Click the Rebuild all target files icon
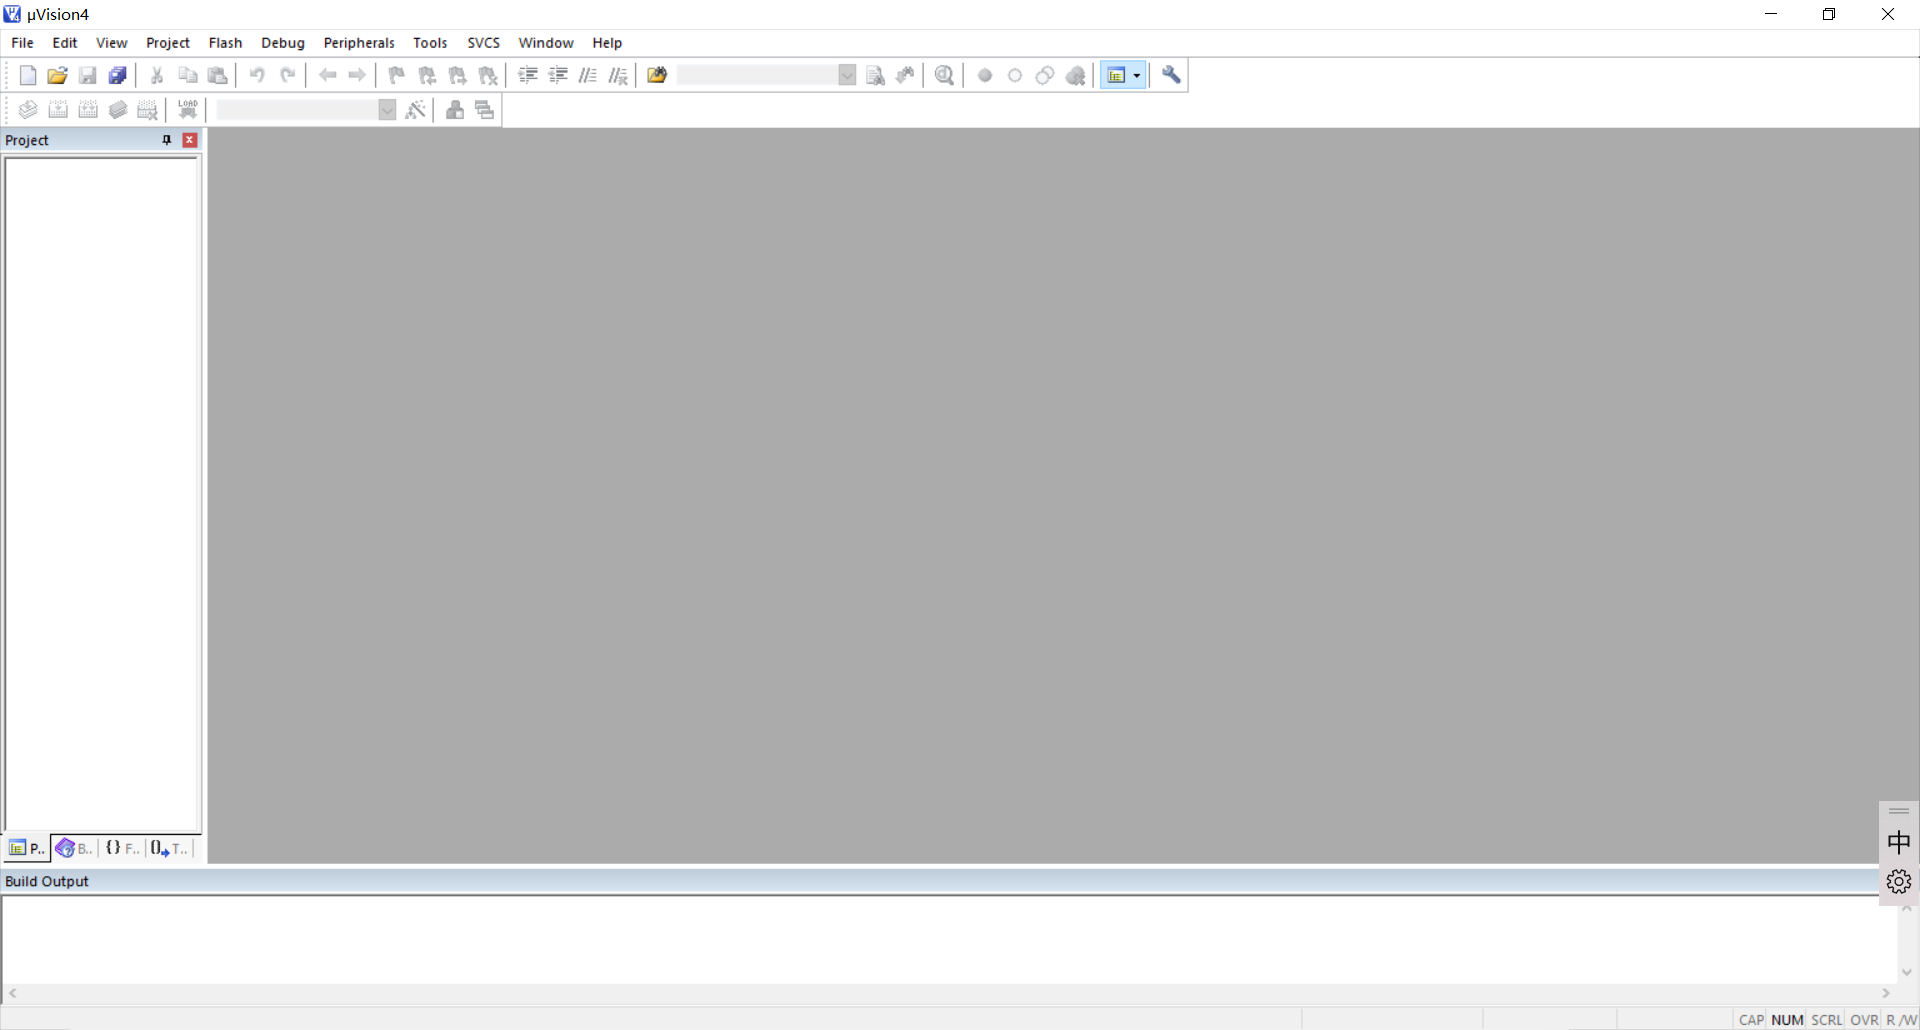This screenshot has width=1920, height=1030. coord(88,110)
